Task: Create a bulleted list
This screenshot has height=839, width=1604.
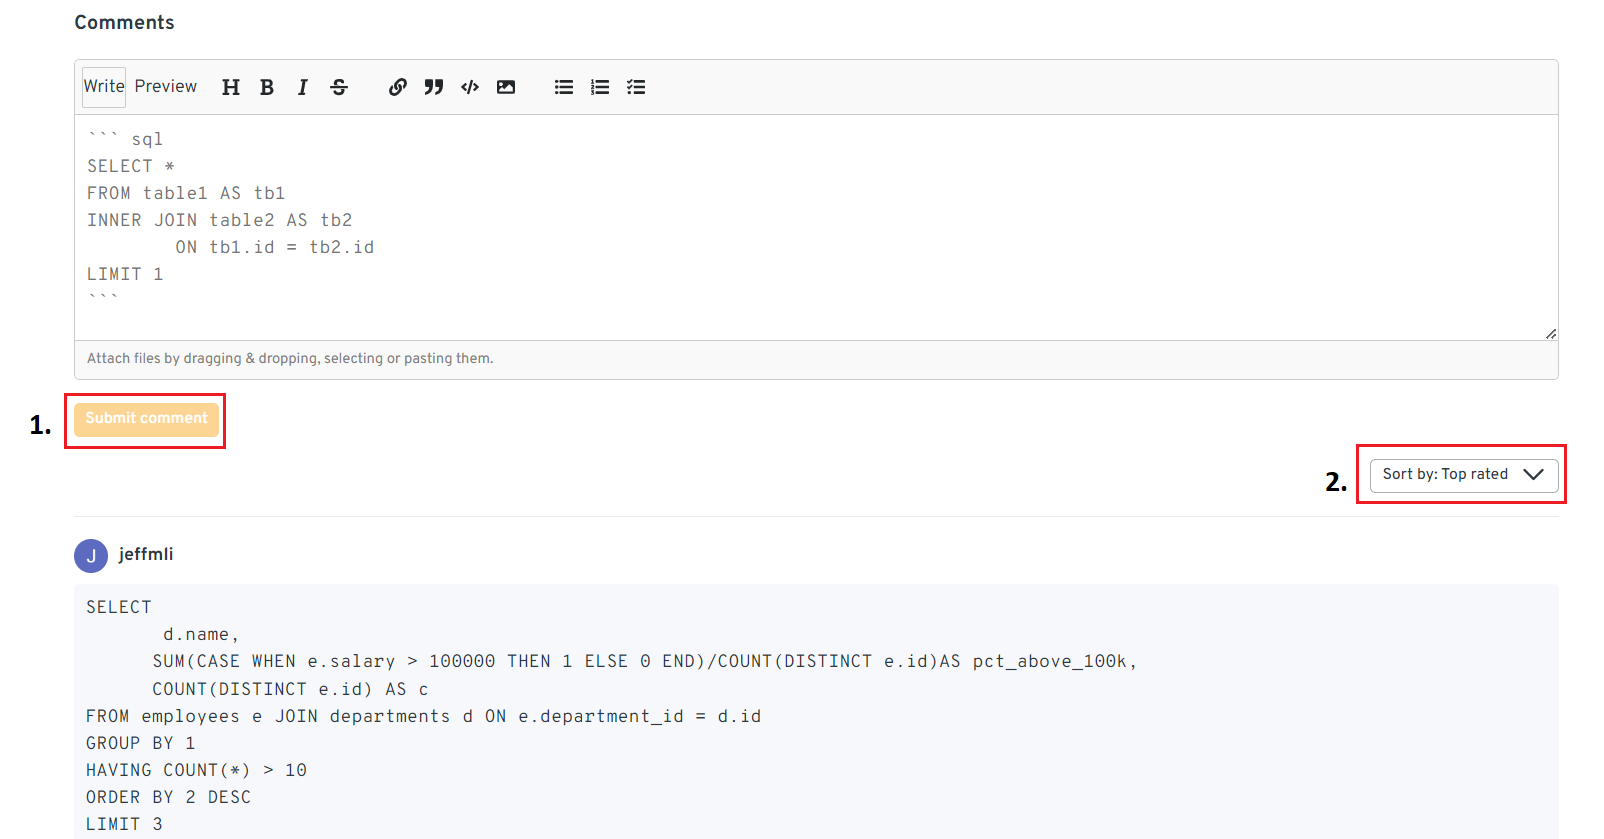Action: pos(564,88)
